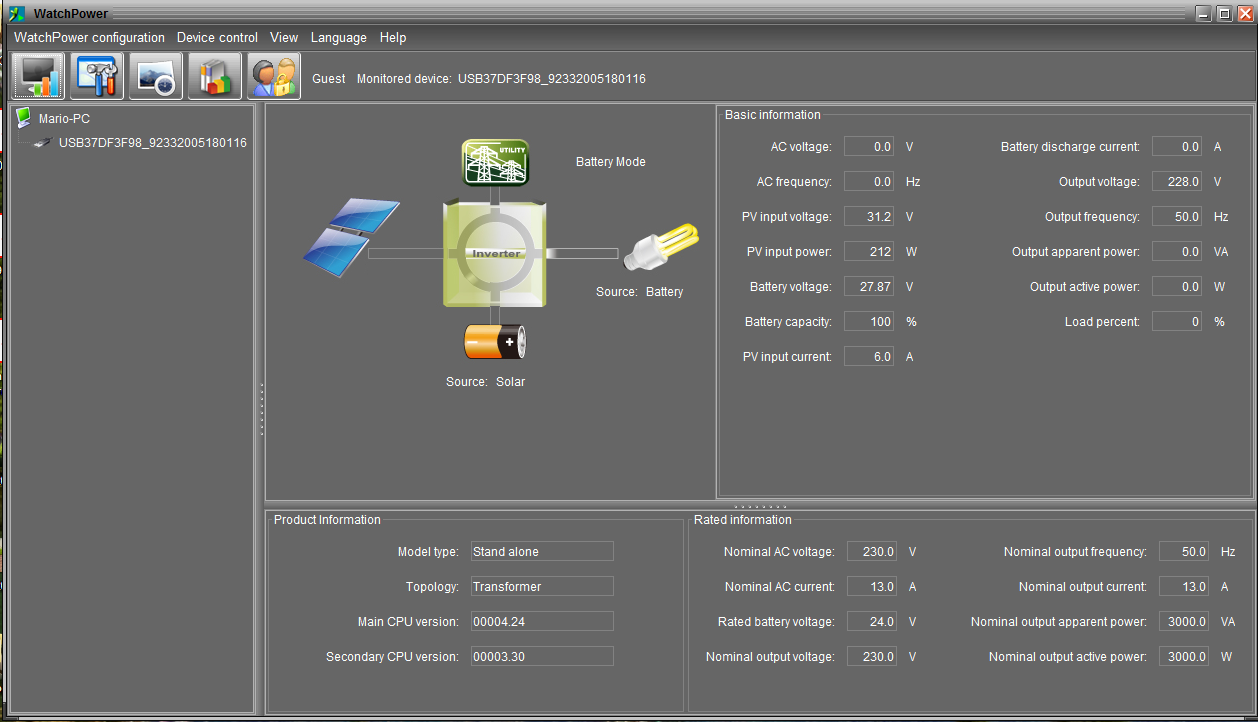Click Nominal output active power value 3000.0
Viewport: 1258px width, 722px height.
[x=1184, y=657]
